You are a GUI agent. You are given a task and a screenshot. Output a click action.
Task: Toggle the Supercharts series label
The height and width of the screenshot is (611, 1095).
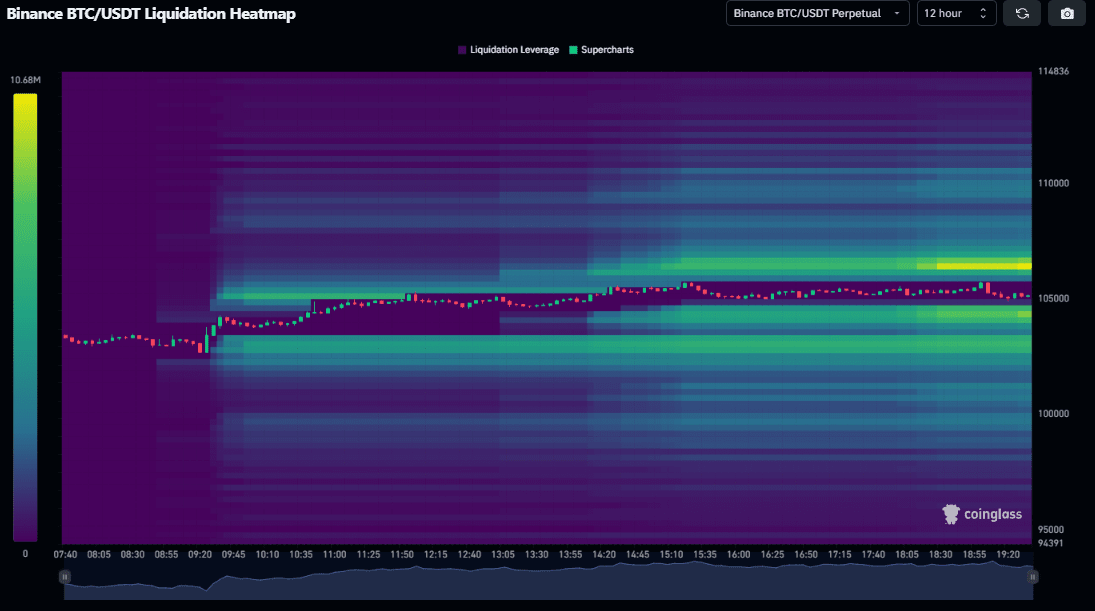click(x=607, y=49)
